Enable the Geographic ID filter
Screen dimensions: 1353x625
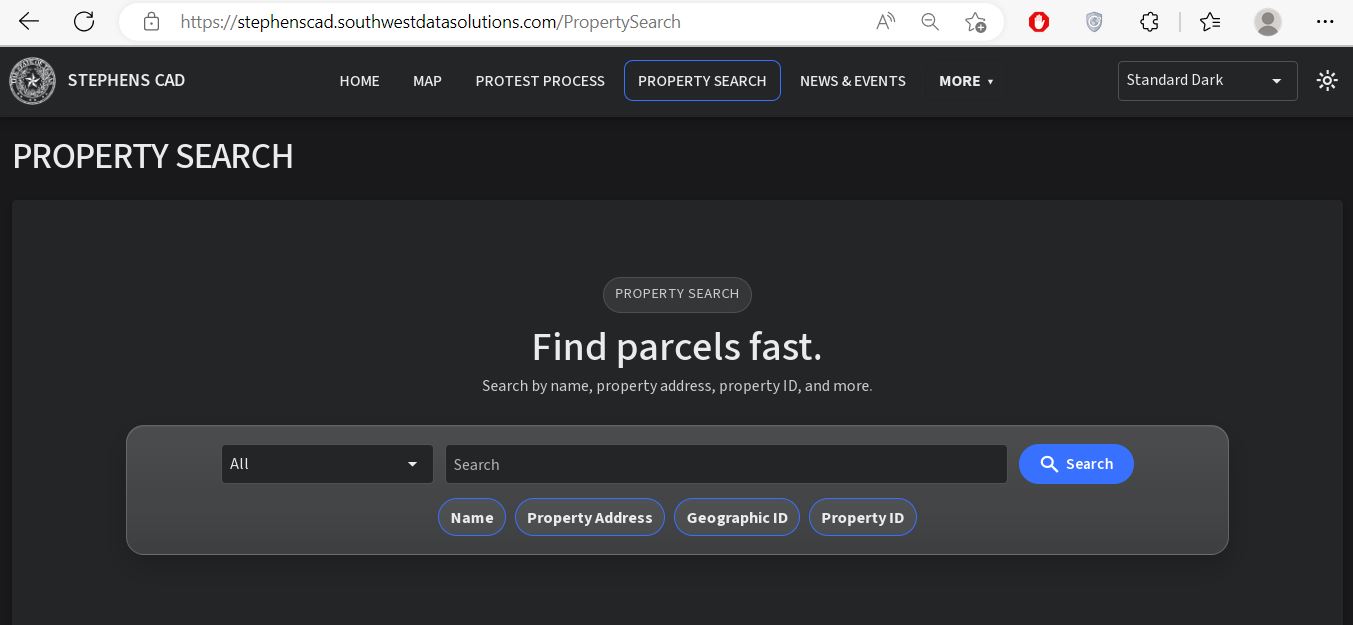pyautogui.click(x=737, y=517)
